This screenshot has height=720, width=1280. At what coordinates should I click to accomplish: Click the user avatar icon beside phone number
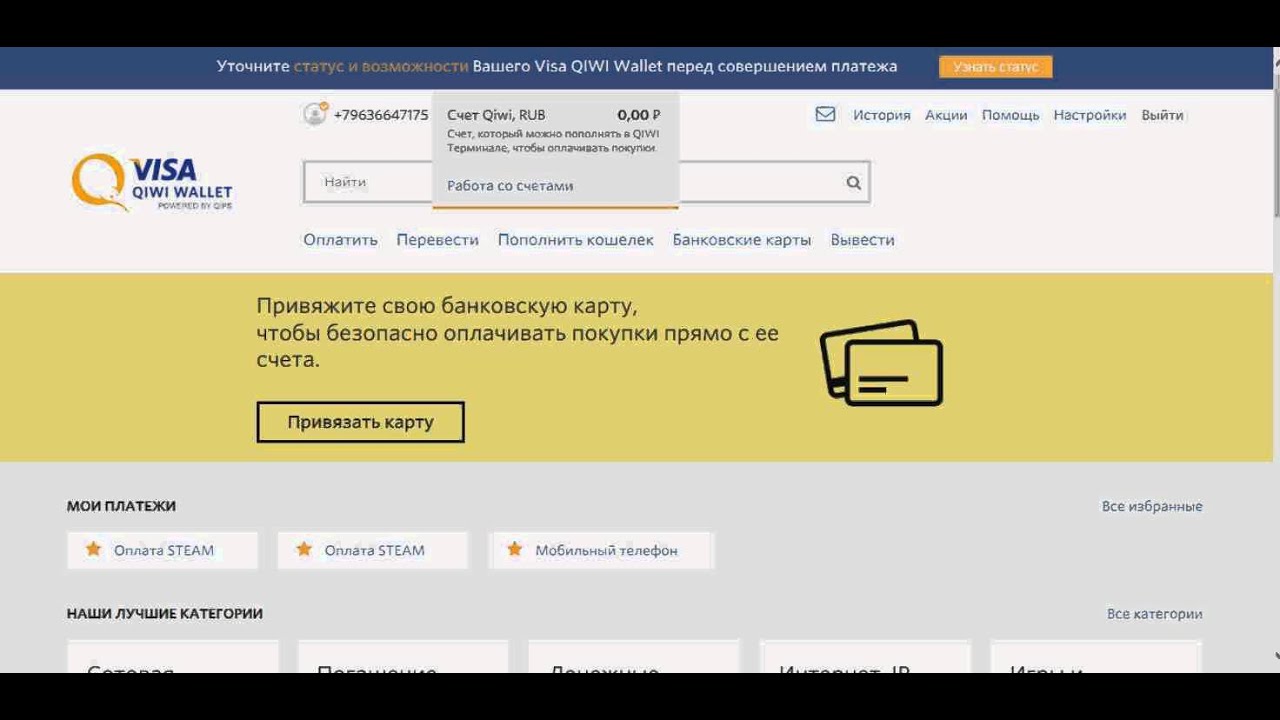315,114
